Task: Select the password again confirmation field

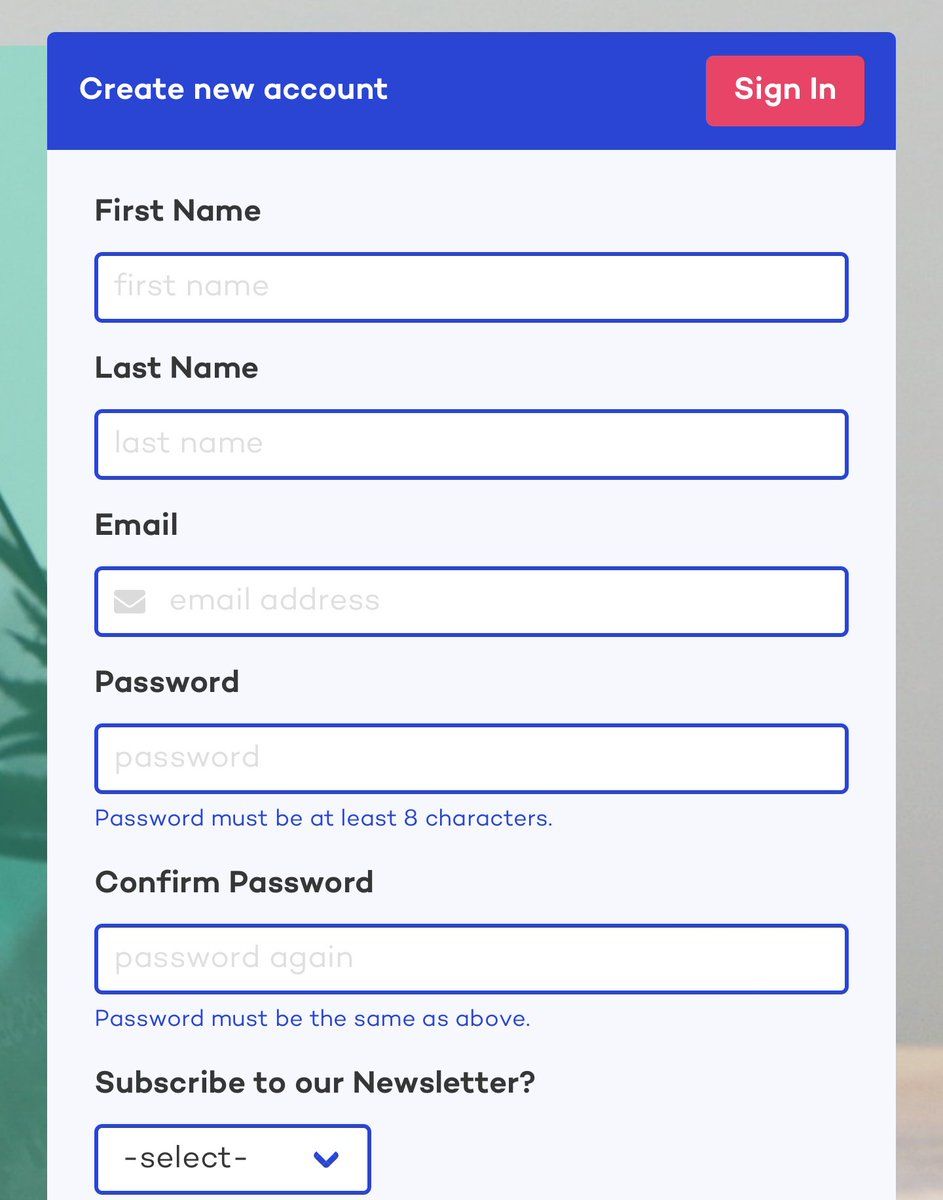Action: click(x=471, y=959)
